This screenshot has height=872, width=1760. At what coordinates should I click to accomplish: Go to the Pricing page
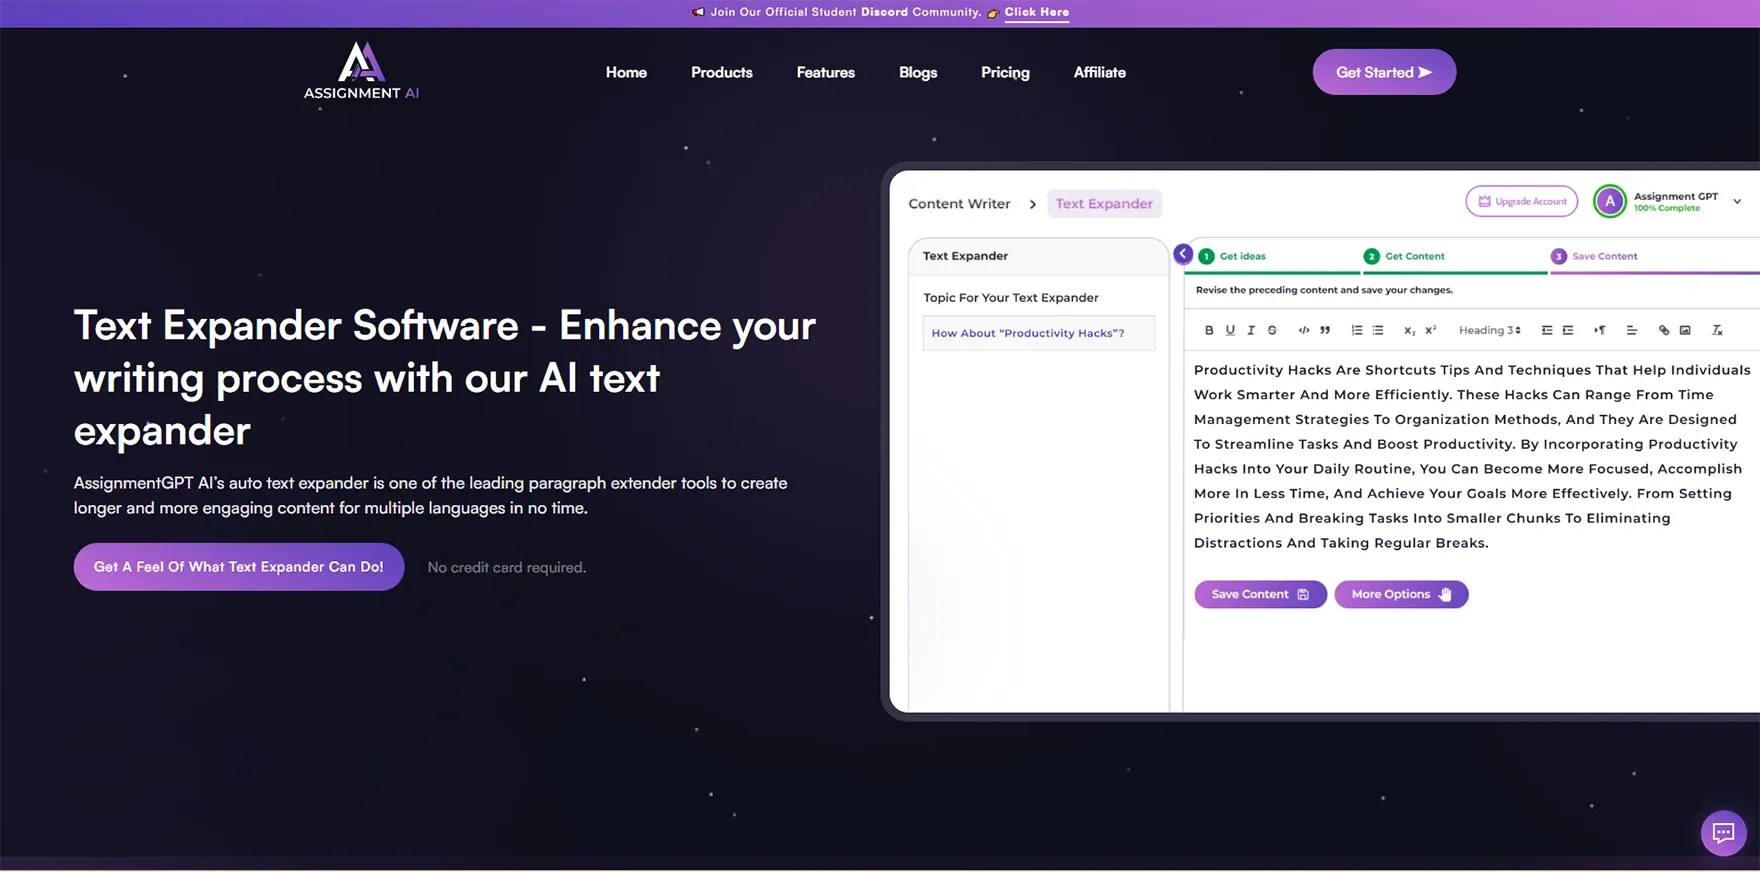(1005, 72)
